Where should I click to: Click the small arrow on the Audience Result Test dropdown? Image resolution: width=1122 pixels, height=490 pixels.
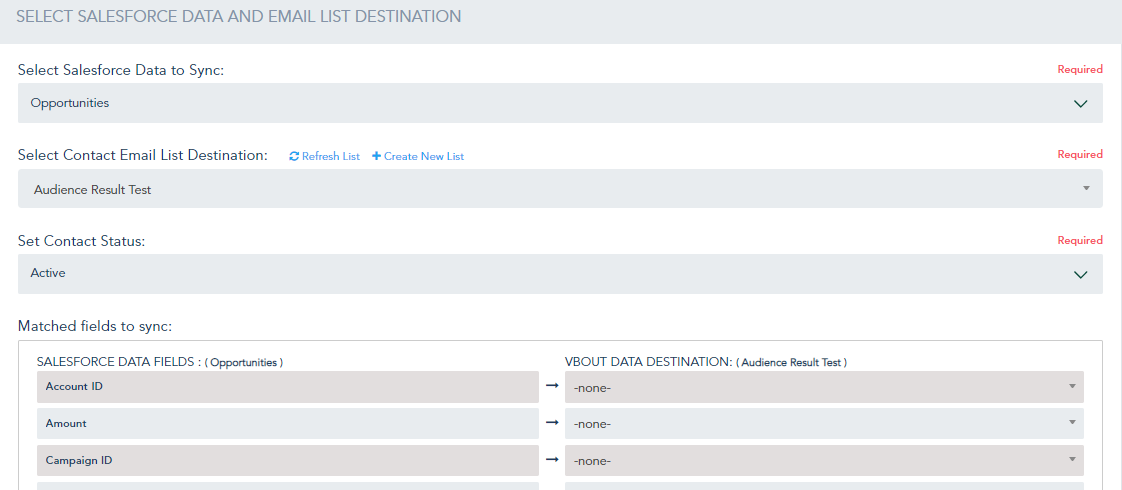click(1086, 188)
